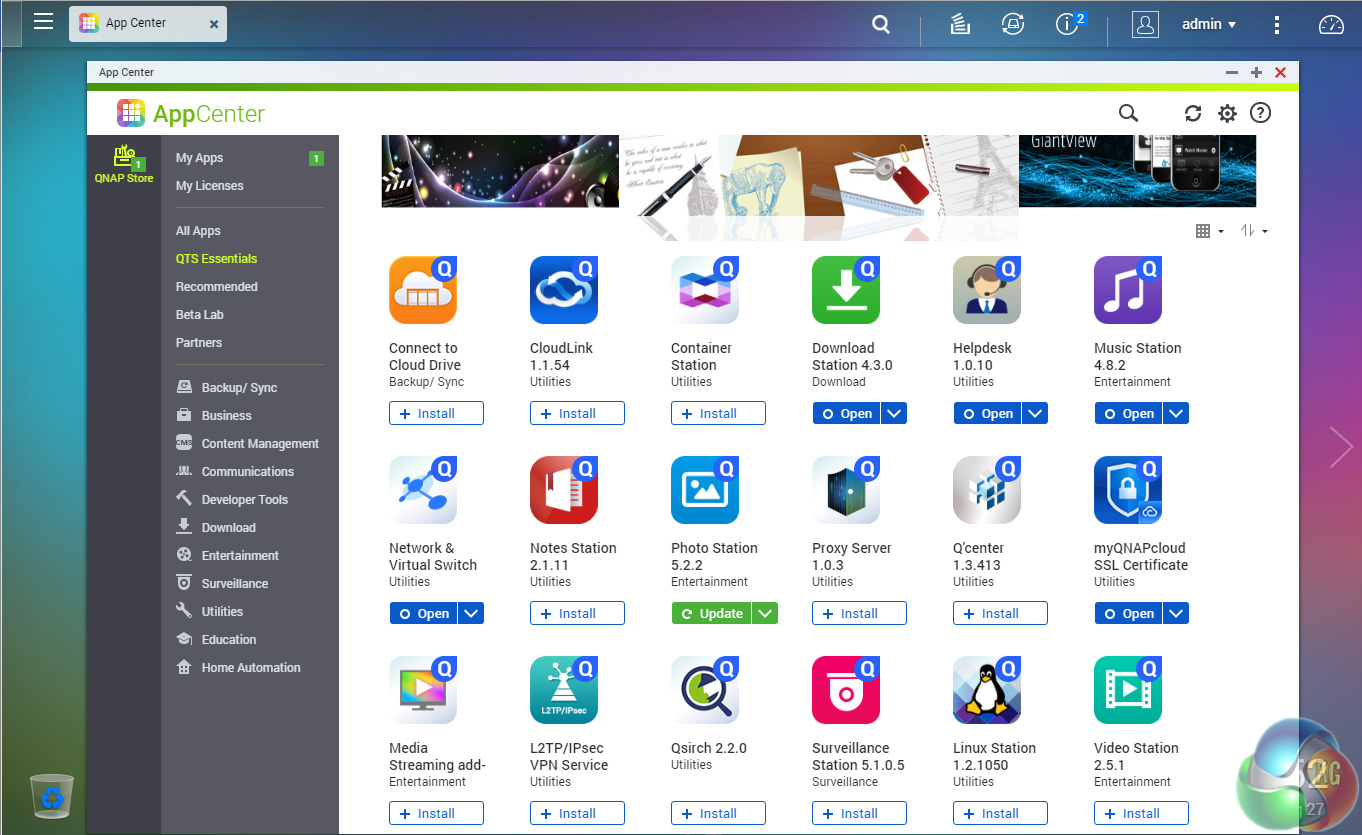Select the Linux Station penguin icon
The width and height of the screenshot is (1362, 835).
[x=986, y=690]
